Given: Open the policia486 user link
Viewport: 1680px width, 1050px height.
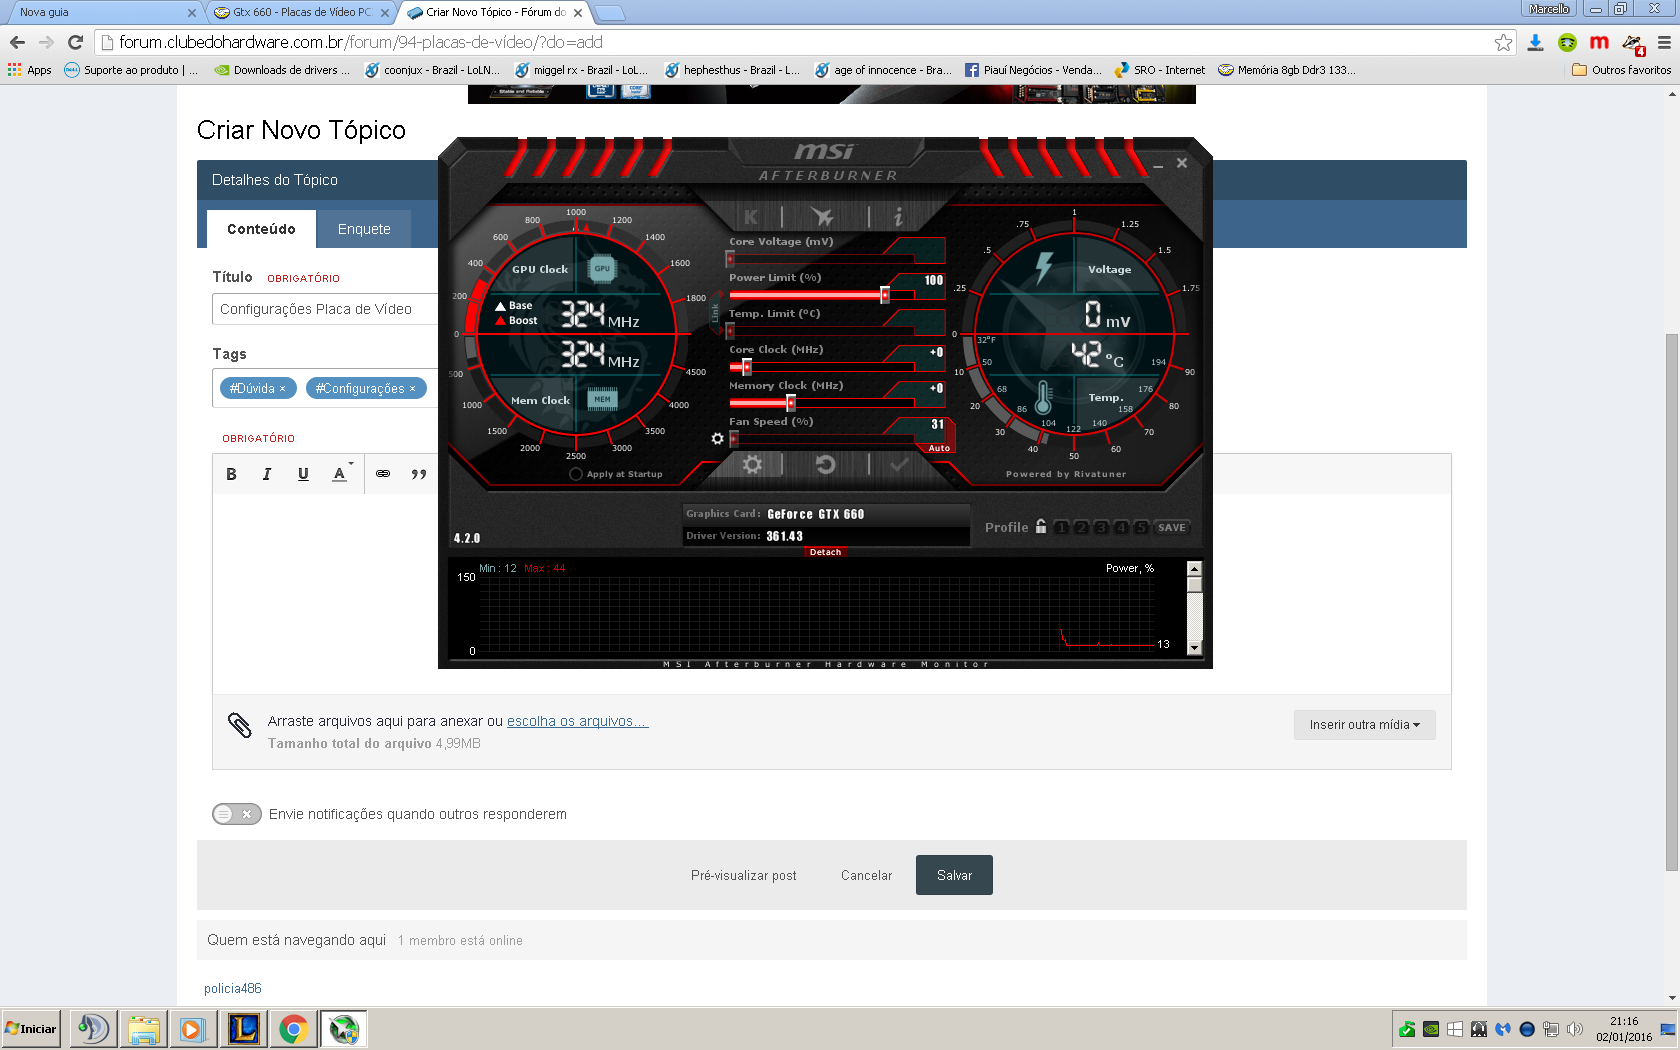Looking at the screenshot, I should 233,988.
